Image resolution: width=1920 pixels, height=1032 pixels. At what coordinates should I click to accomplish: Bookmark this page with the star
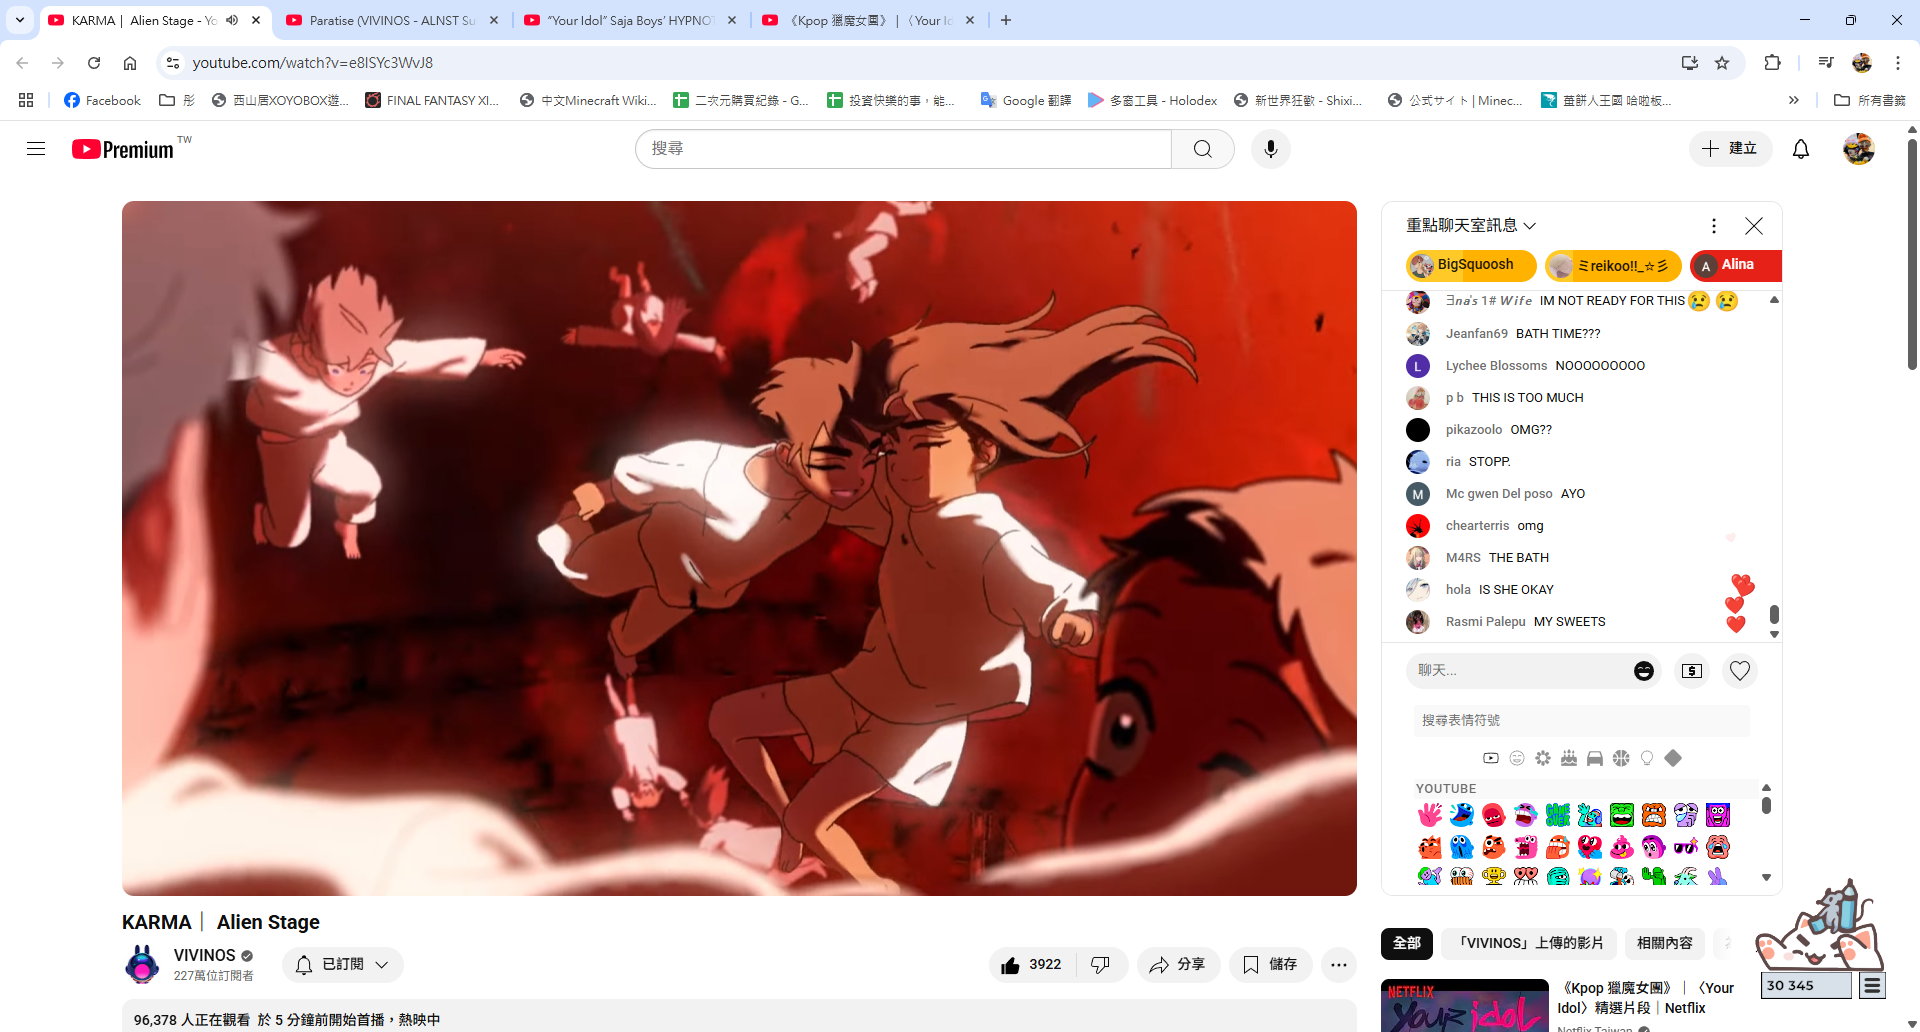pos(1722,63)
